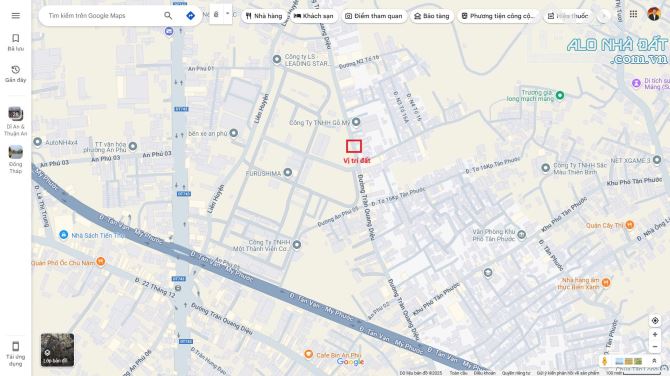Expand the imagery panel chevron
The width and height of the screenshot is (670, 376).
(654, 361)
